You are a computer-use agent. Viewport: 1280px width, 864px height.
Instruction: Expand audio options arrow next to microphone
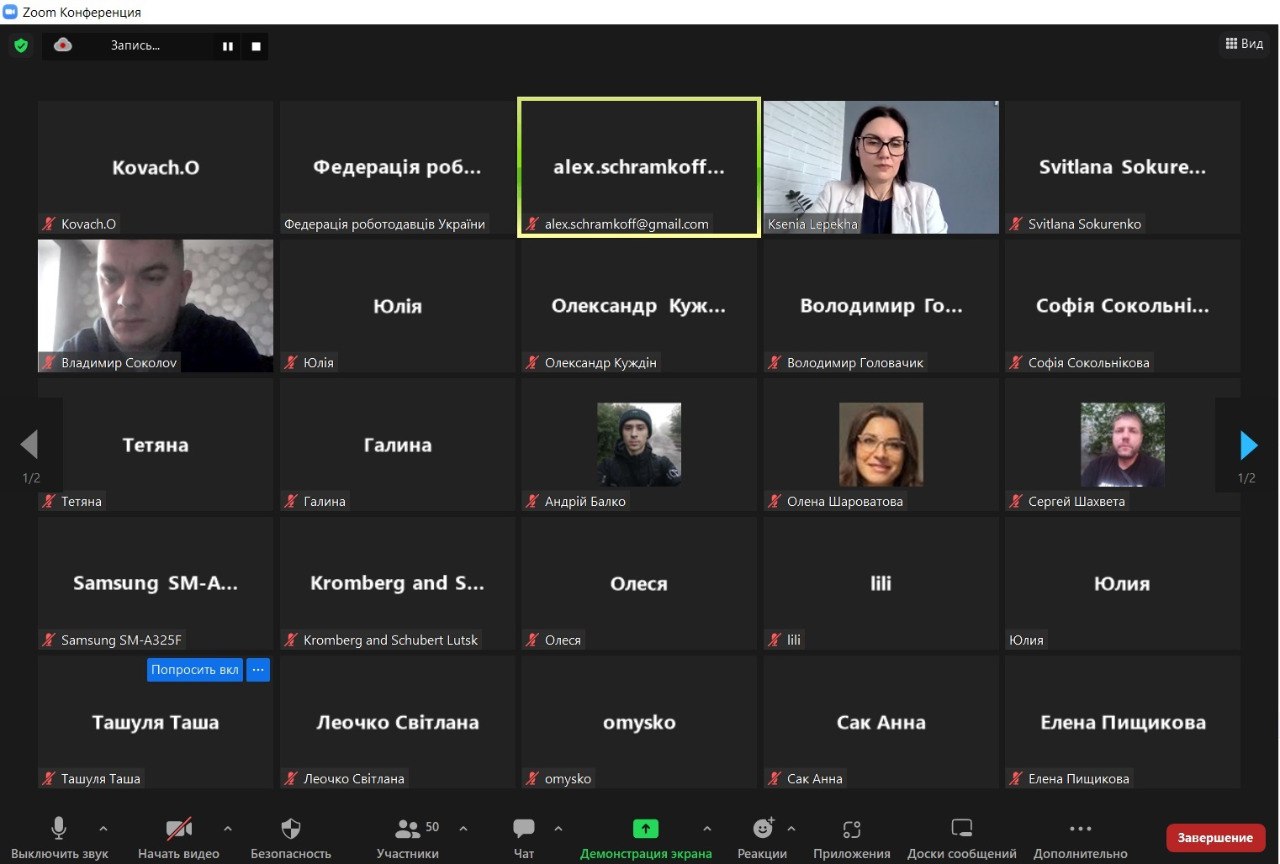tap(103, 829)
